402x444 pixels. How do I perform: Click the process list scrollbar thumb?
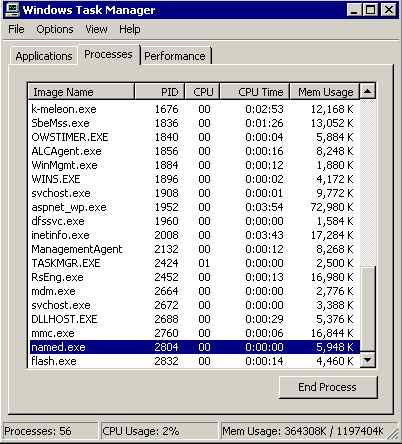pos(368,309)
